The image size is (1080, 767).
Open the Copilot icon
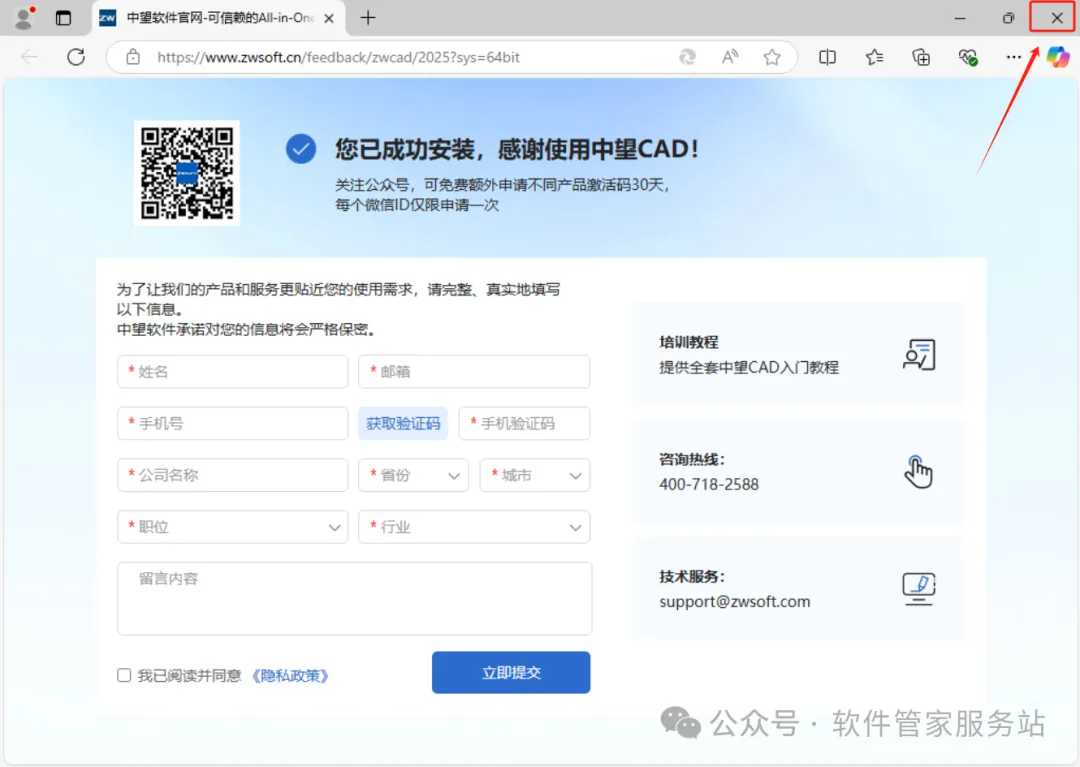click(x=1057, y=57)
